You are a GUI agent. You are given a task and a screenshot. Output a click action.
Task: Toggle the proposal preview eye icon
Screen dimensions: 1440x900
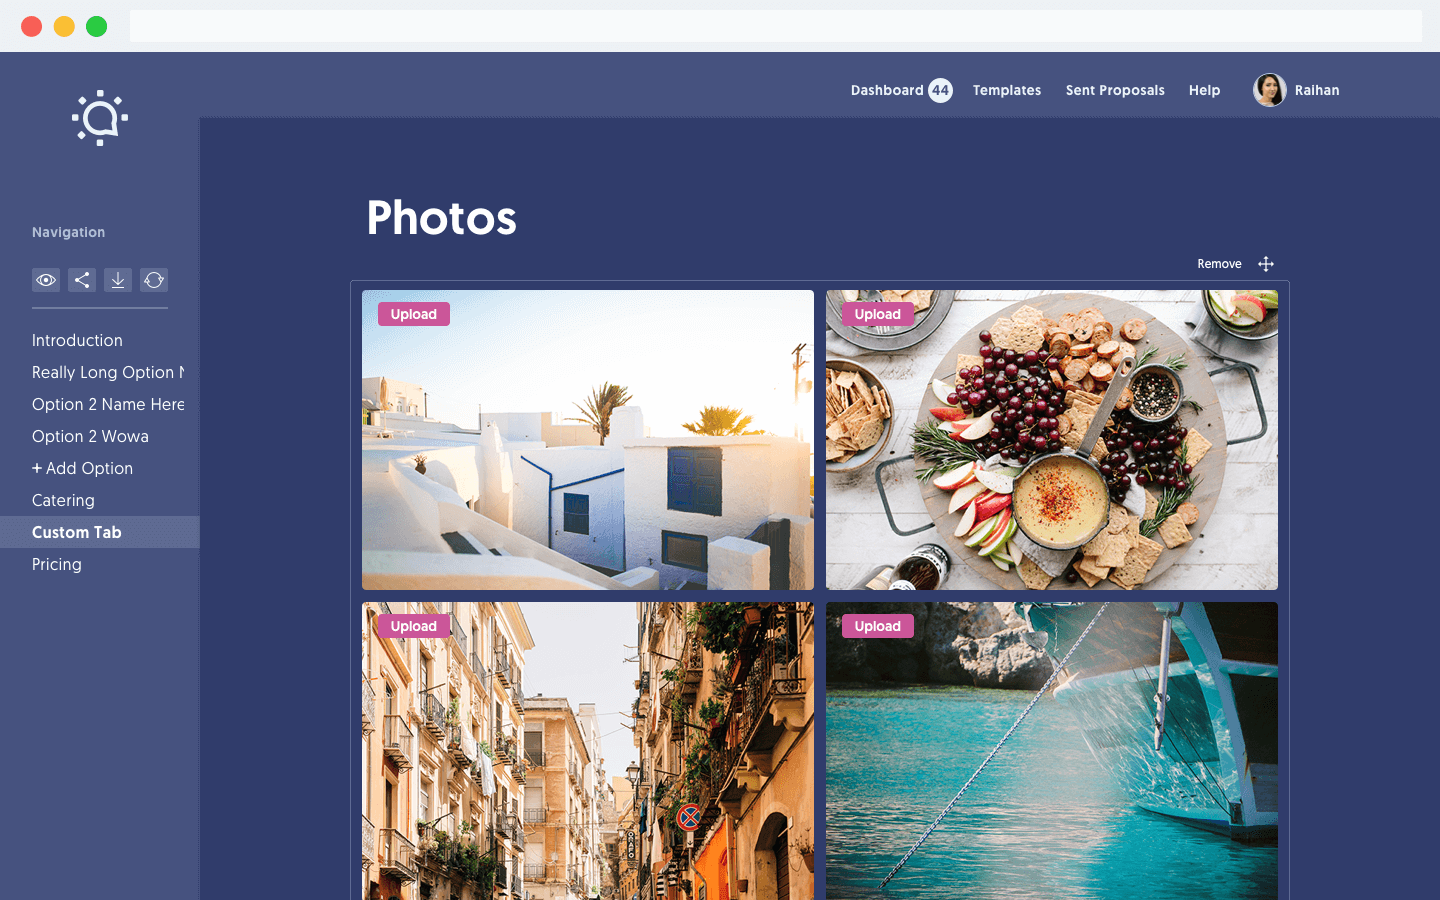[46, 280]
